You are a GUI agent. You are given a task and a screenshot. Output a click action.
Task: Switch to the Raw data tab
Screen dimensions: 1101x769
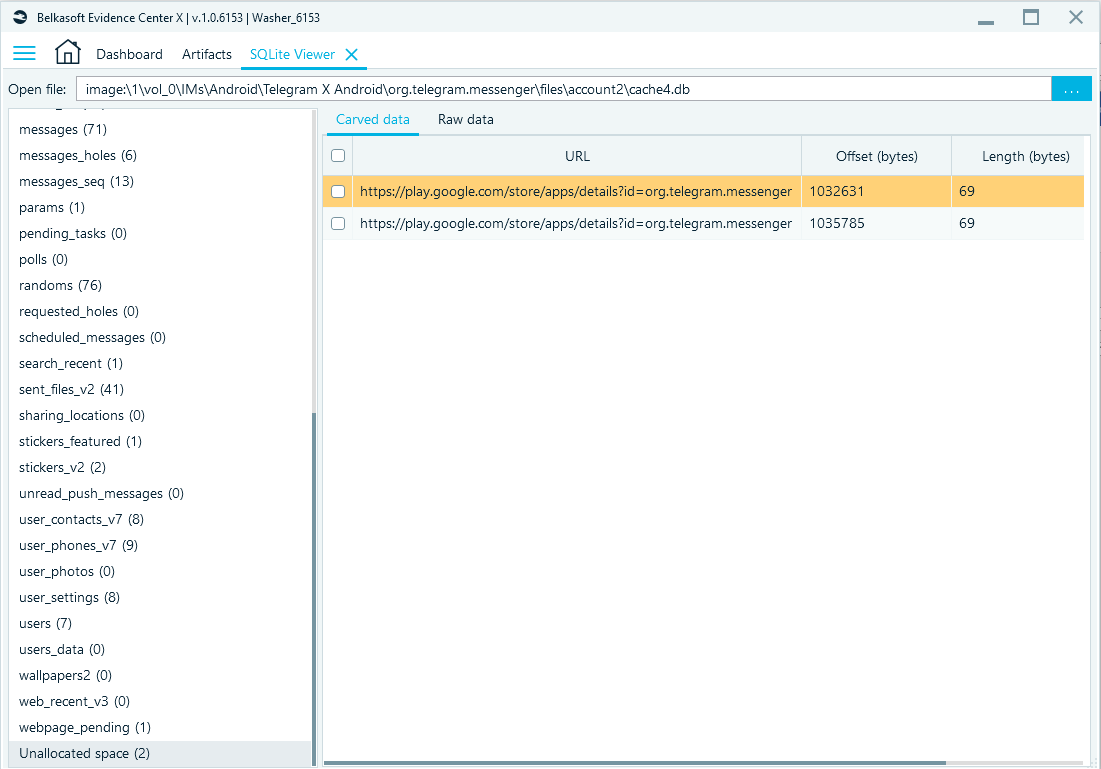pyautogui.click(x=465, y=119)
